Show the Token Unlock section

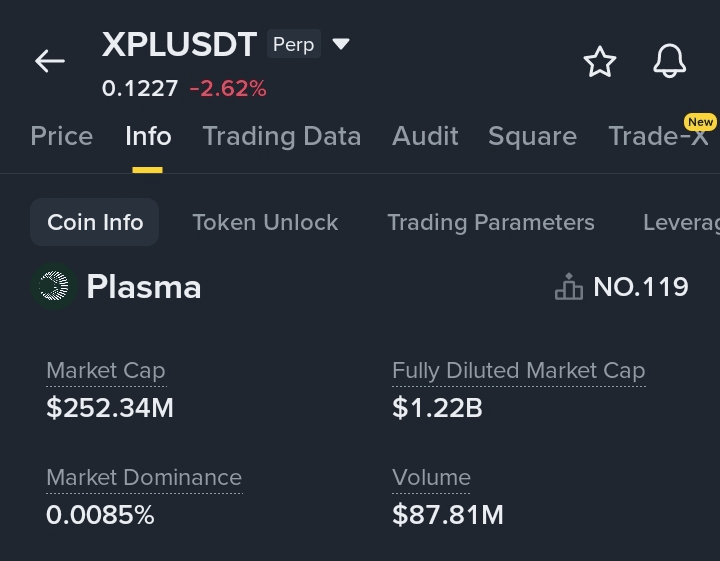(x=265, y=222)
